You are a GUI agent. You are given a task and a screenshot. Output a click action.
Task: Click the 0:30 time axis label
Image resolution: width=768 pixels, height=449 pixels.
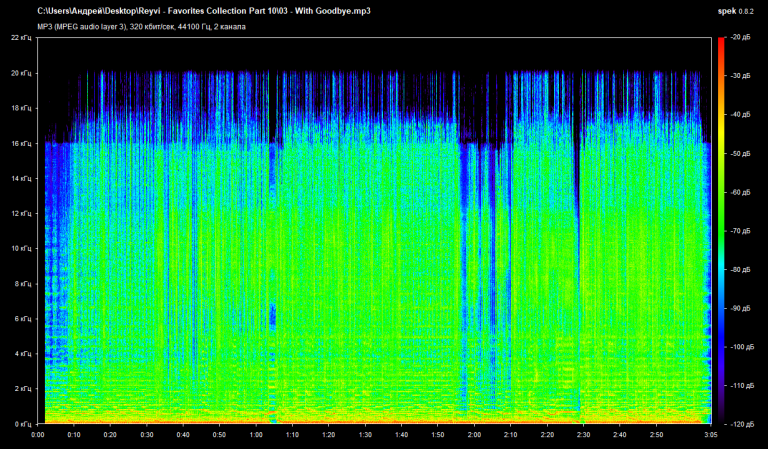click(147, 435)
